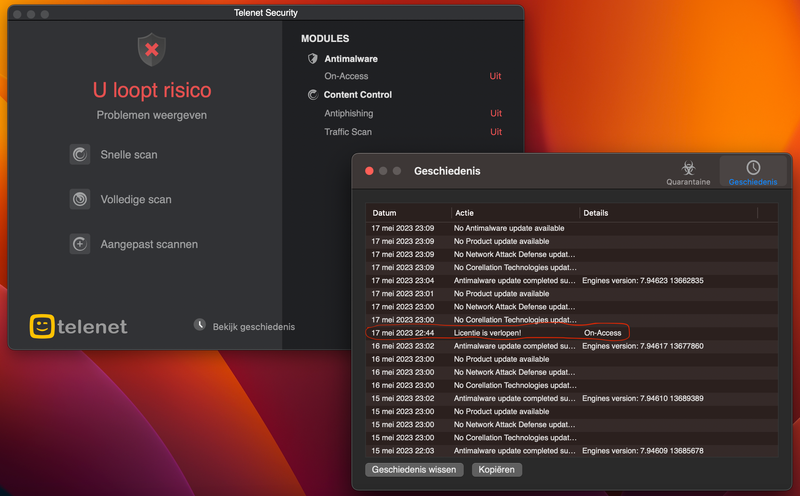Screen dimensions: 800x496
Task: Select 'No Antimalware update available' row
Action: [571, 228]
